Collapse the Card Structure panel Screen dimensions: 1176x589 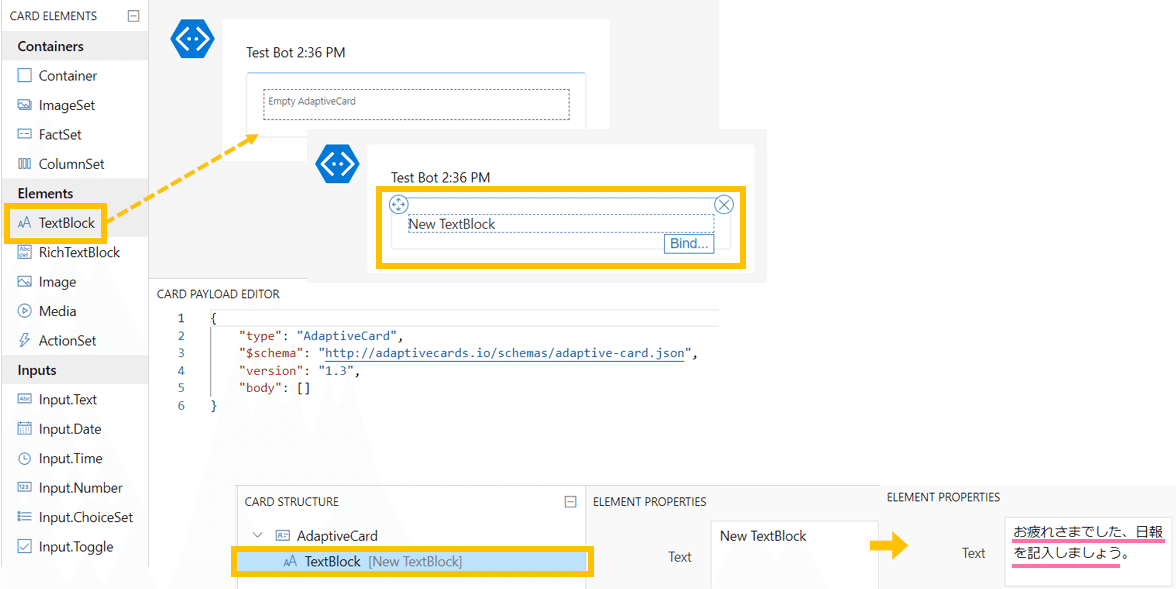point(570,501)
